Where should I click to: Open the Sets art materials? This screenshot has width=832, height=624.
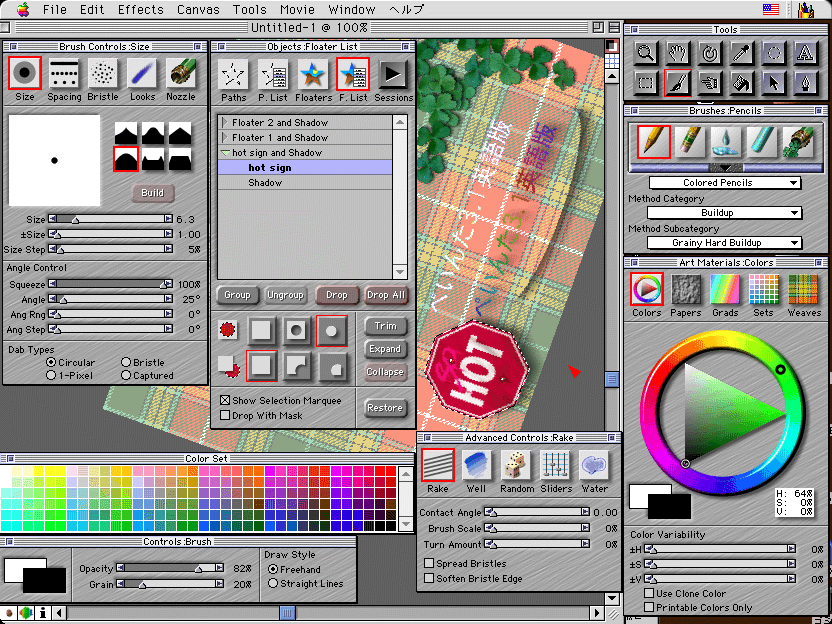tap(764, 296)
